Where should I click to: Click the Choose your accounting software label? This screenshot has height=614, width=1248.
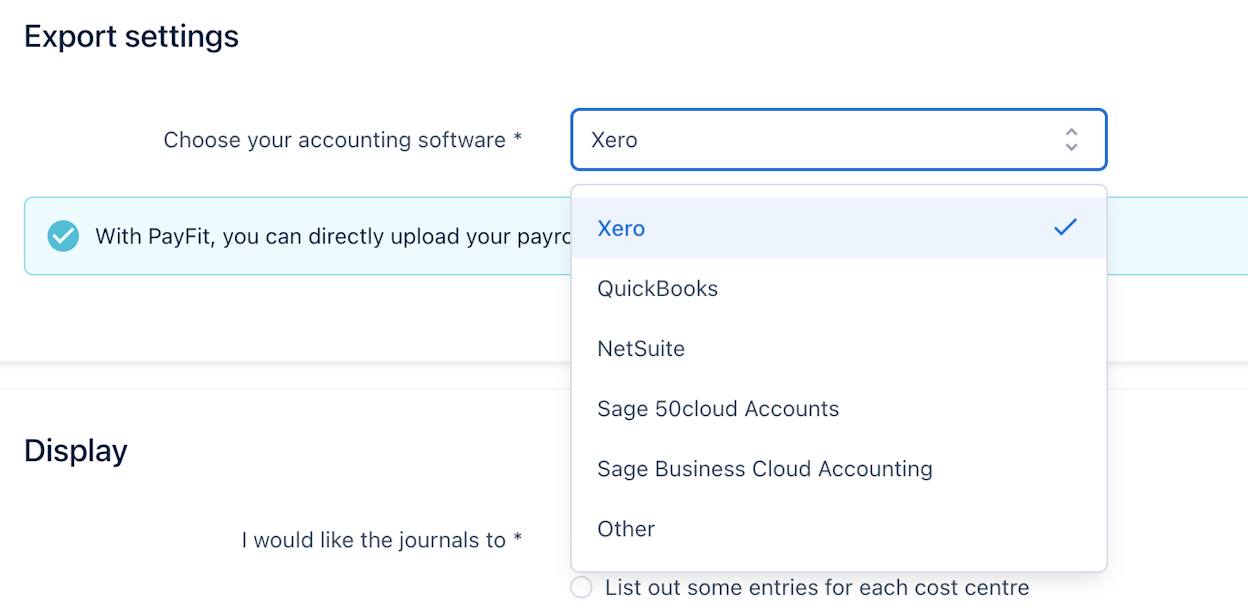click(x=343, y=140)
